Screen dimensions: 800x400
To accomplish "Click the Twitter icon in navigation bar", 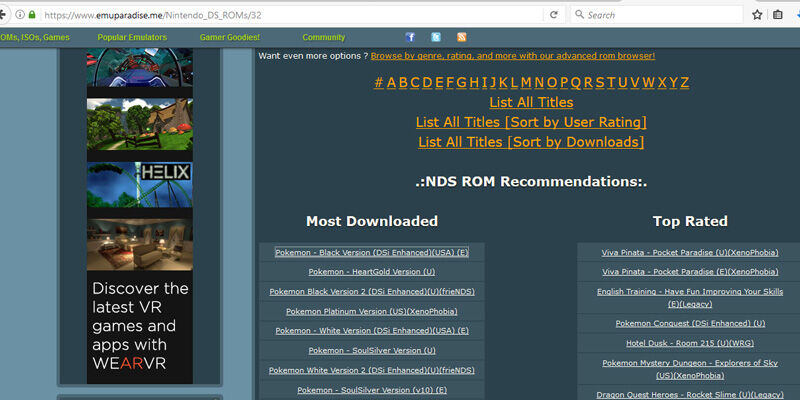I will [436, 37].
